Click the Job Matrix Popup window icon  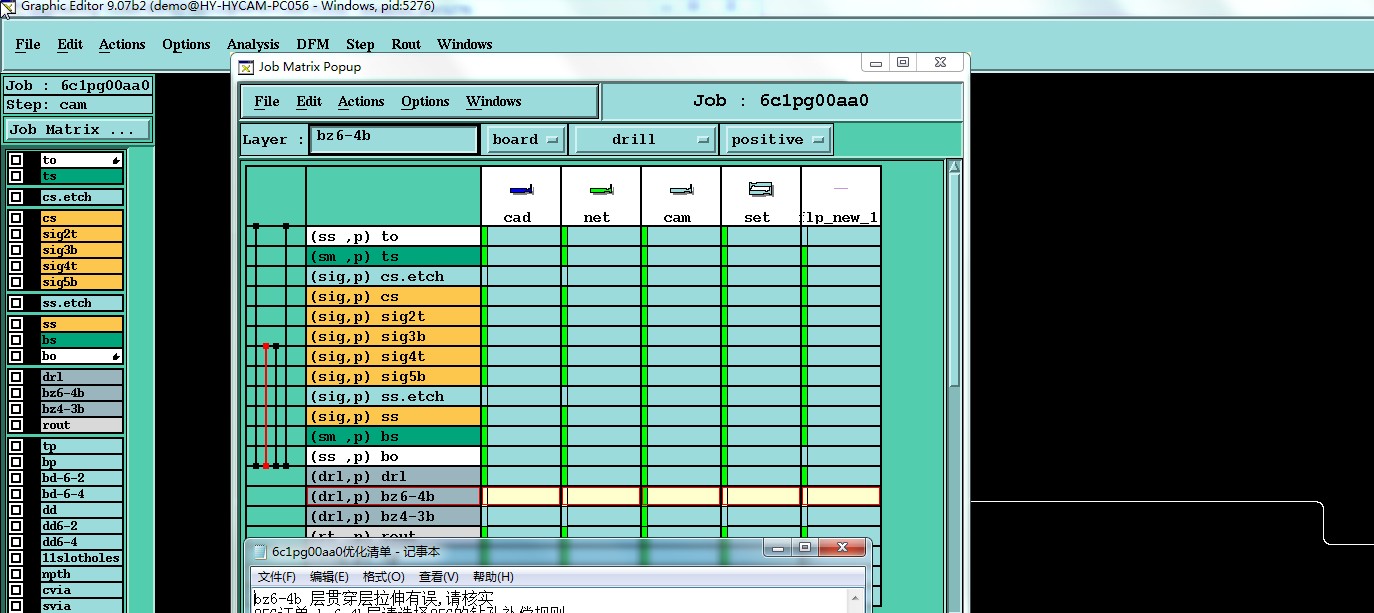(246, 67)
